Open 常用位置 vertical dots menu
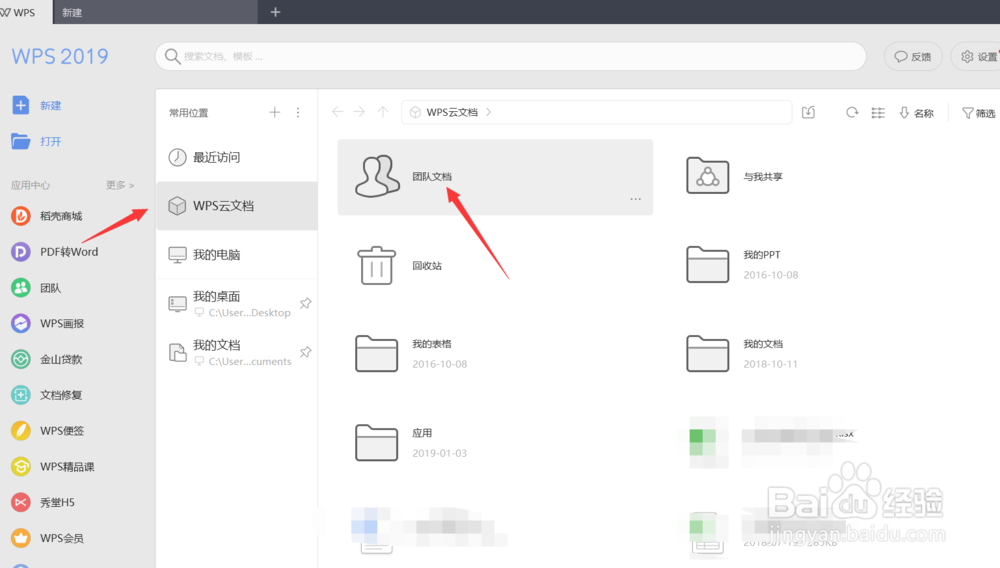Image resolution: width=1000 pixels, height=568 pixels. (298, 112)
